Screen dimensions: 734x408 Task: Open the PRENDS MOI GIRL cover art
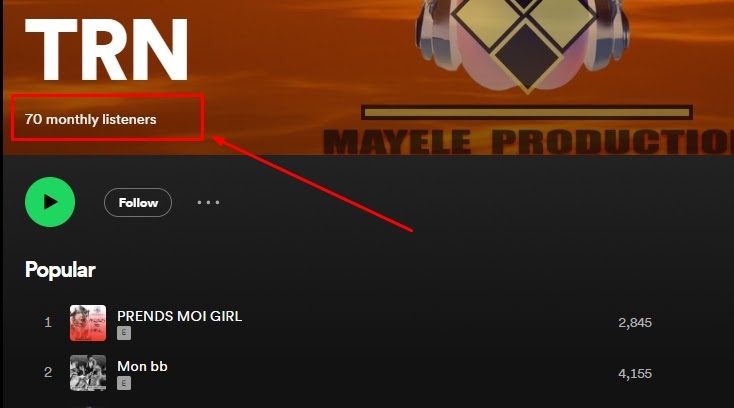point(88,323)
